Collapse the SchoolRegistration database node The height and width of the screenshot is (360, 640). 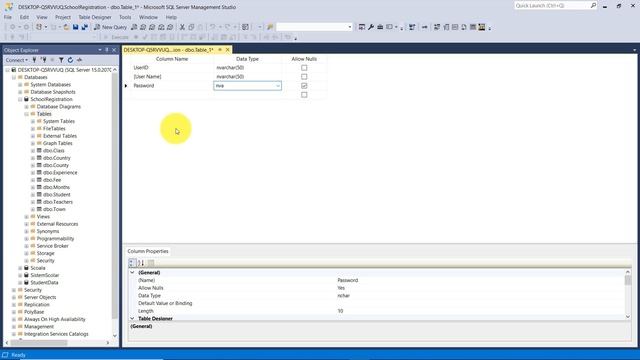coord(20,99)
